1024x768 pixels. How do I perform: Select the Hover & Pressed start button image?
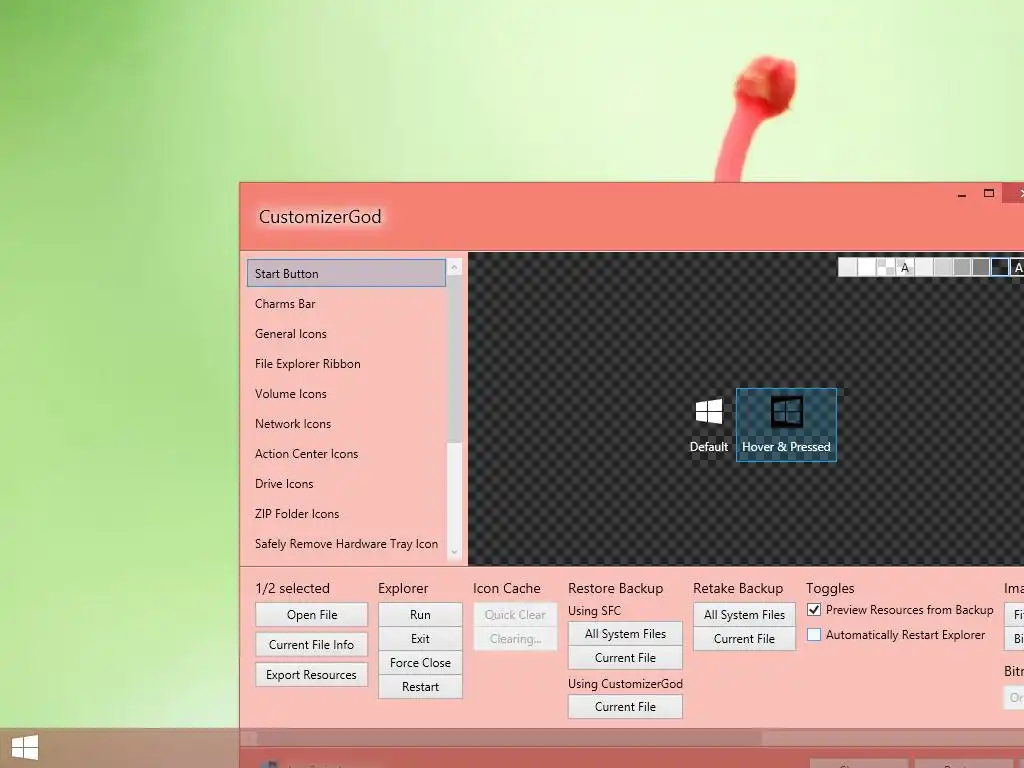pos(786,425)
